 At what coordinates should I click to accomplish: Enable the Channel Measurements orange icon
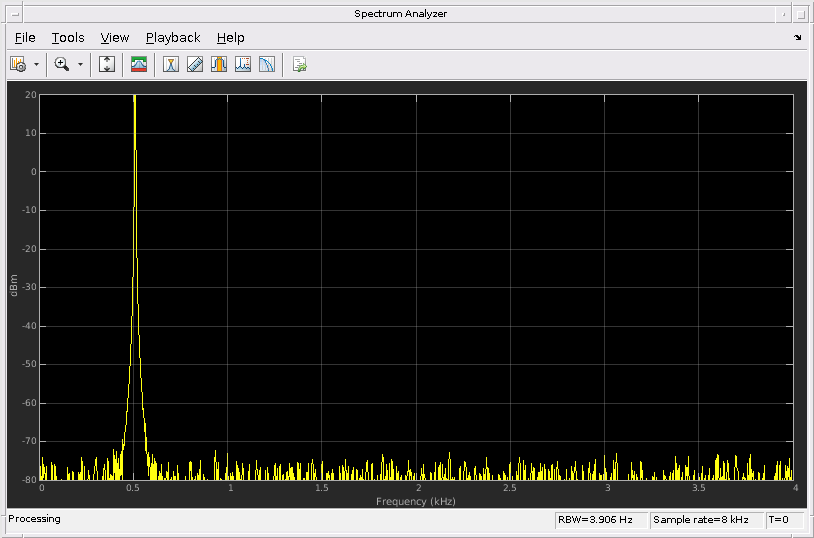pos(219,64)
